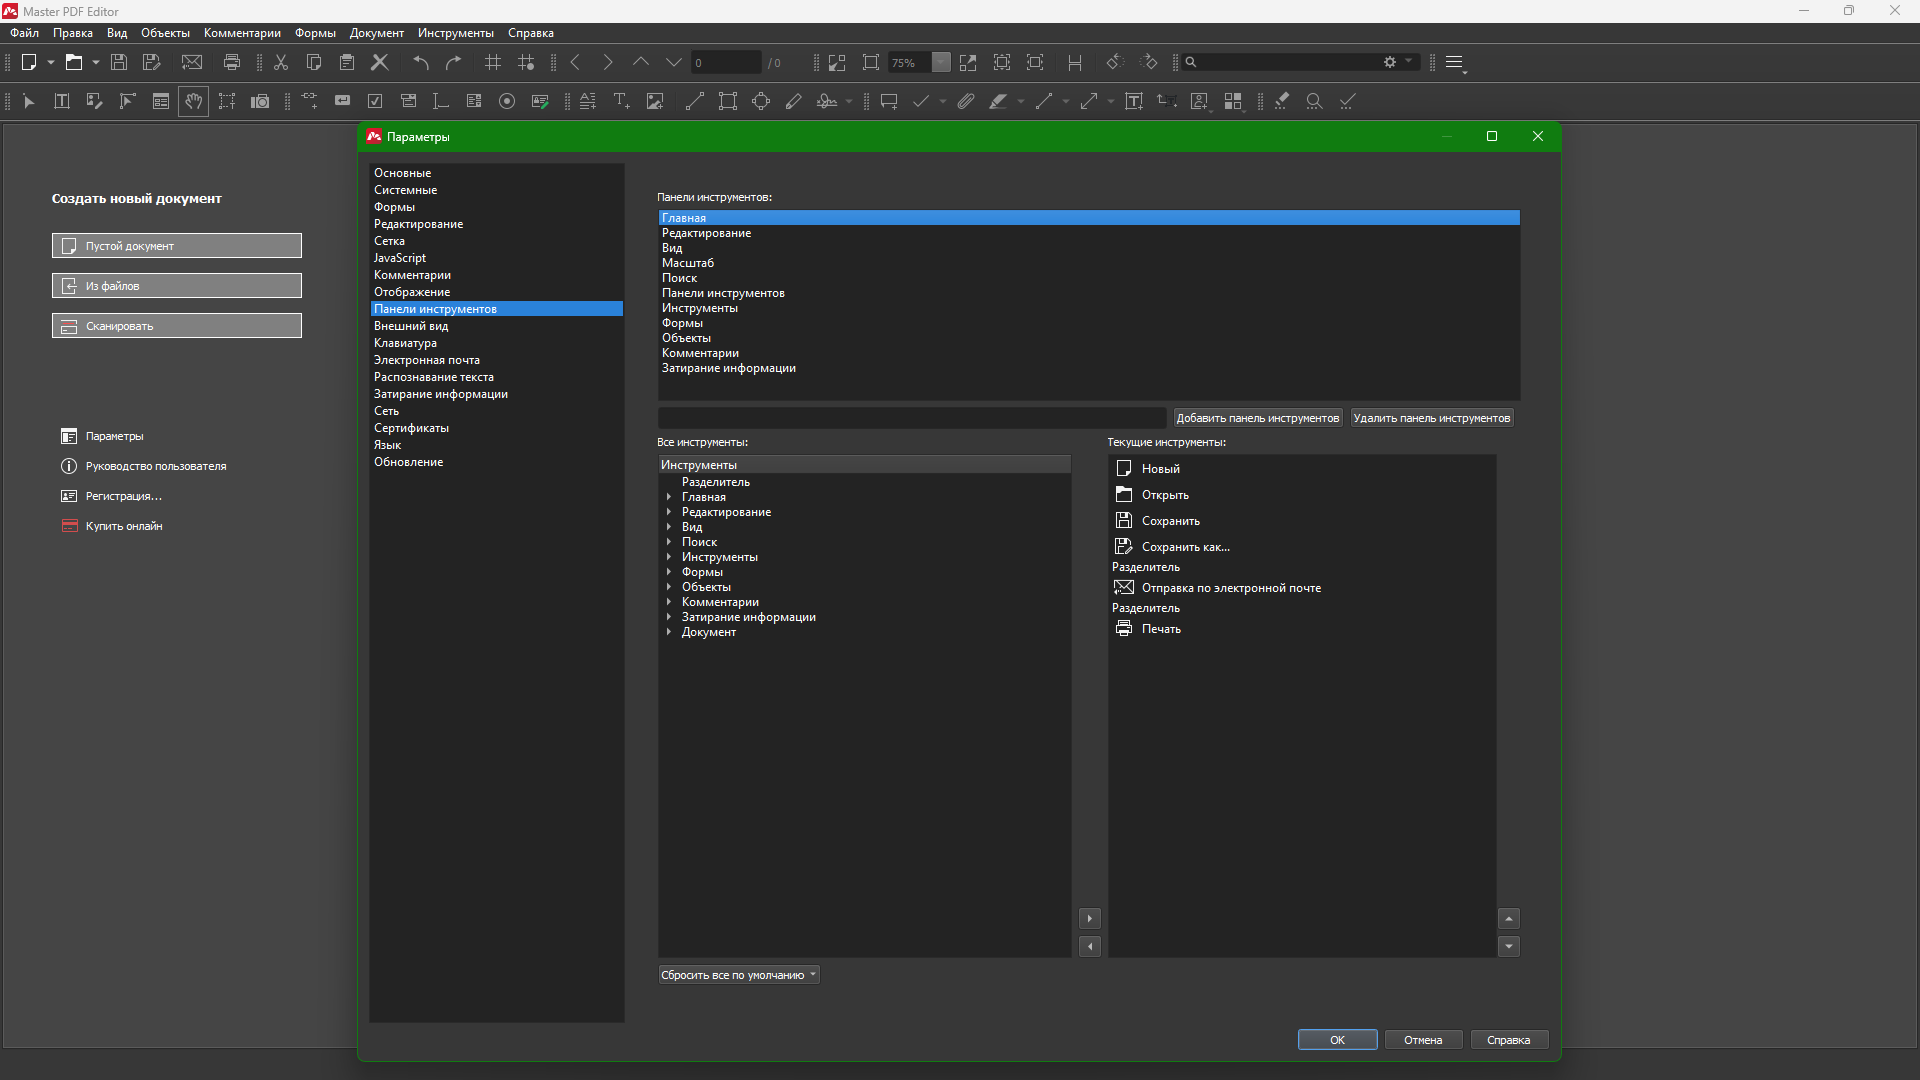Click the Send by email envelope icon

(x=192, y=62)
